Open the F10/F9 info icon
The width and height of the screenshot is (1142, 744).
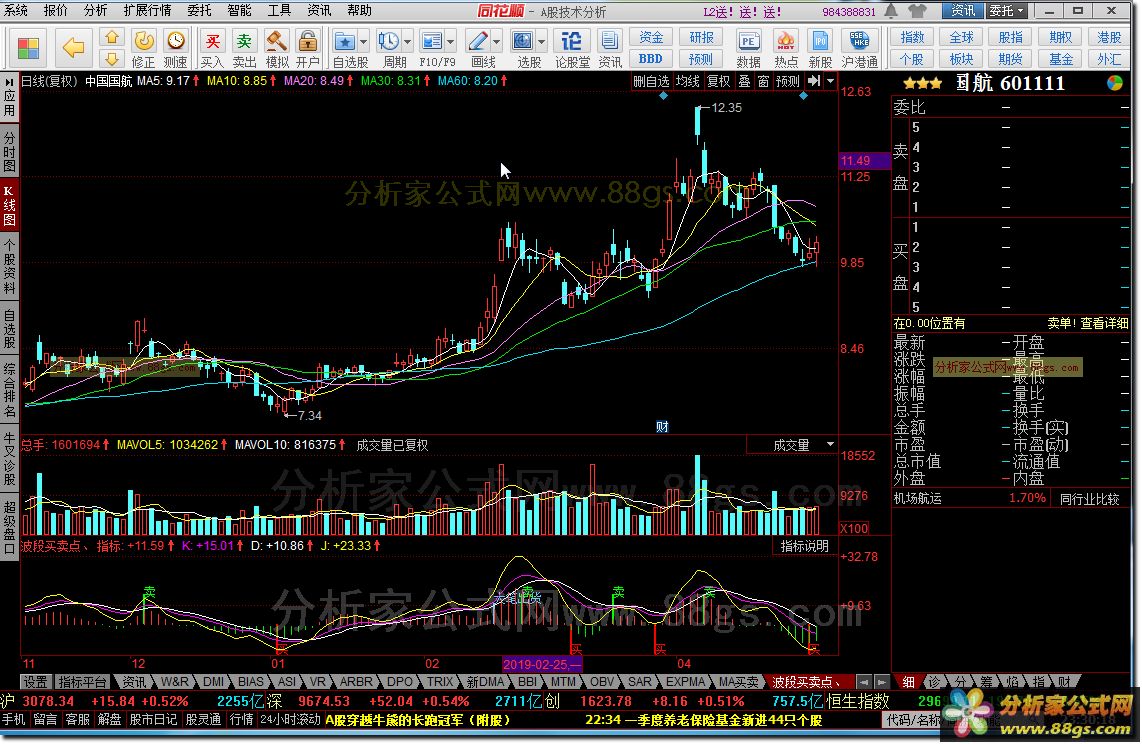click(x=432, y=41)
